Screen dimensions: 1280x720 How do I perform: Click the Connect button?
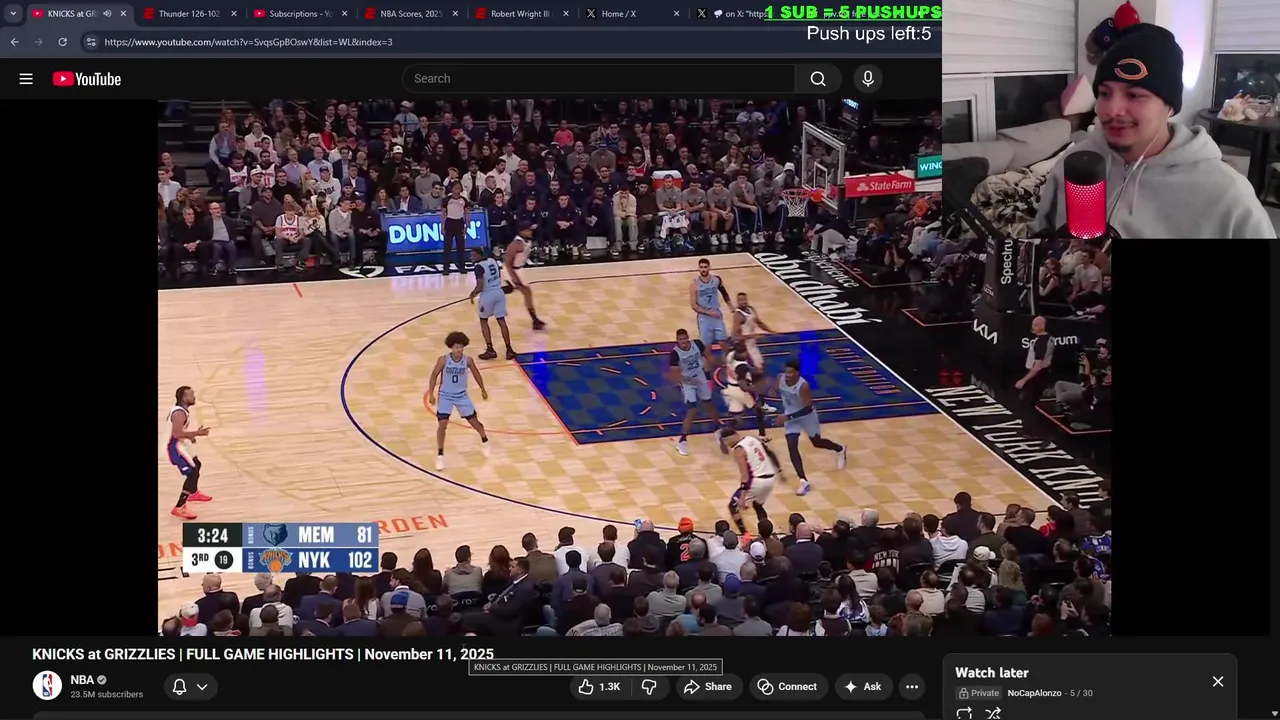click(787, 687)
